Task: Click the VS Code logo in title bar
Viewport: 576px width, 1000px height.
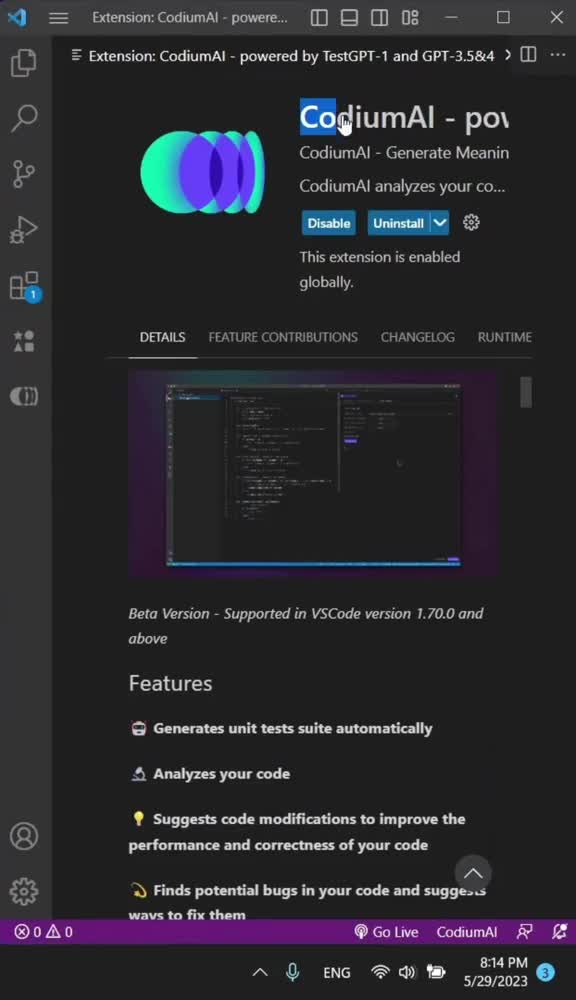Action: 17,17
